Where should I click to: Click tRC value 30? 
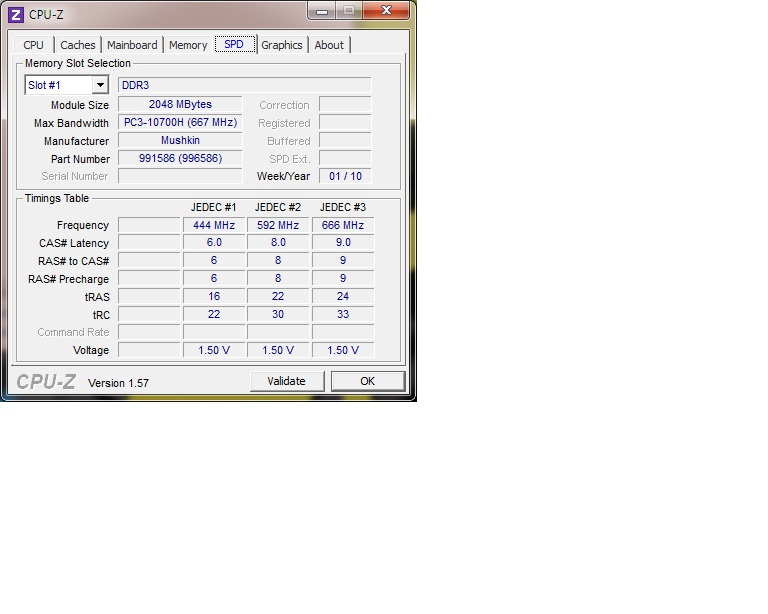coord(278,314)
